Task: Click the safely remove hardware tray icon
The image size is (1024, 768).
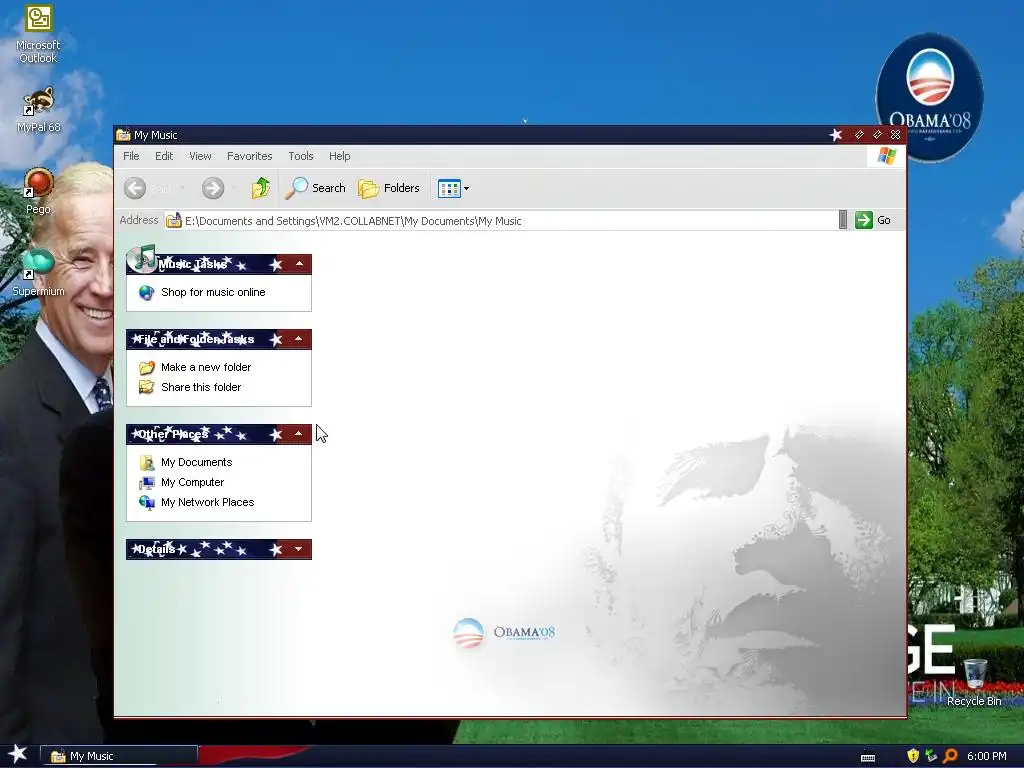Action: 931,756
